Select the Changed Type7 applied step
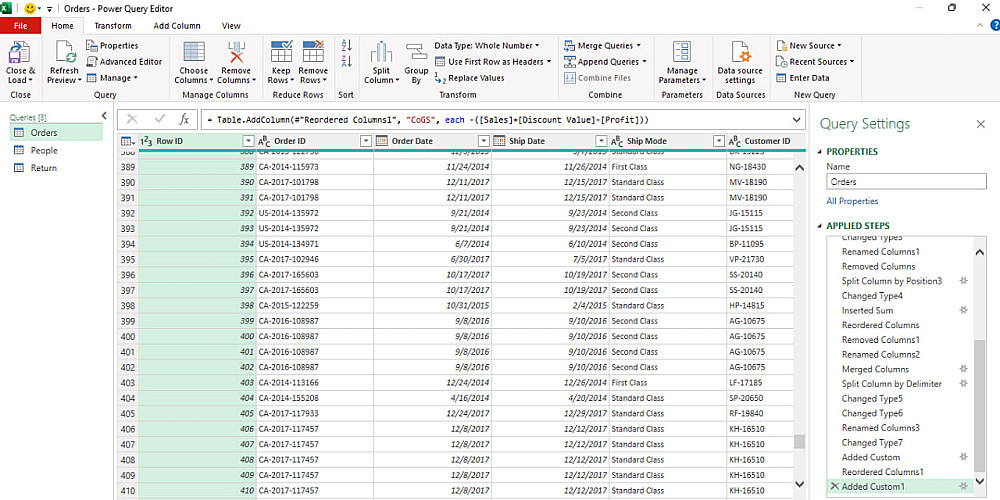This screenshot has height=500, width=1000. pyautogui.click(x=872, y=442)
